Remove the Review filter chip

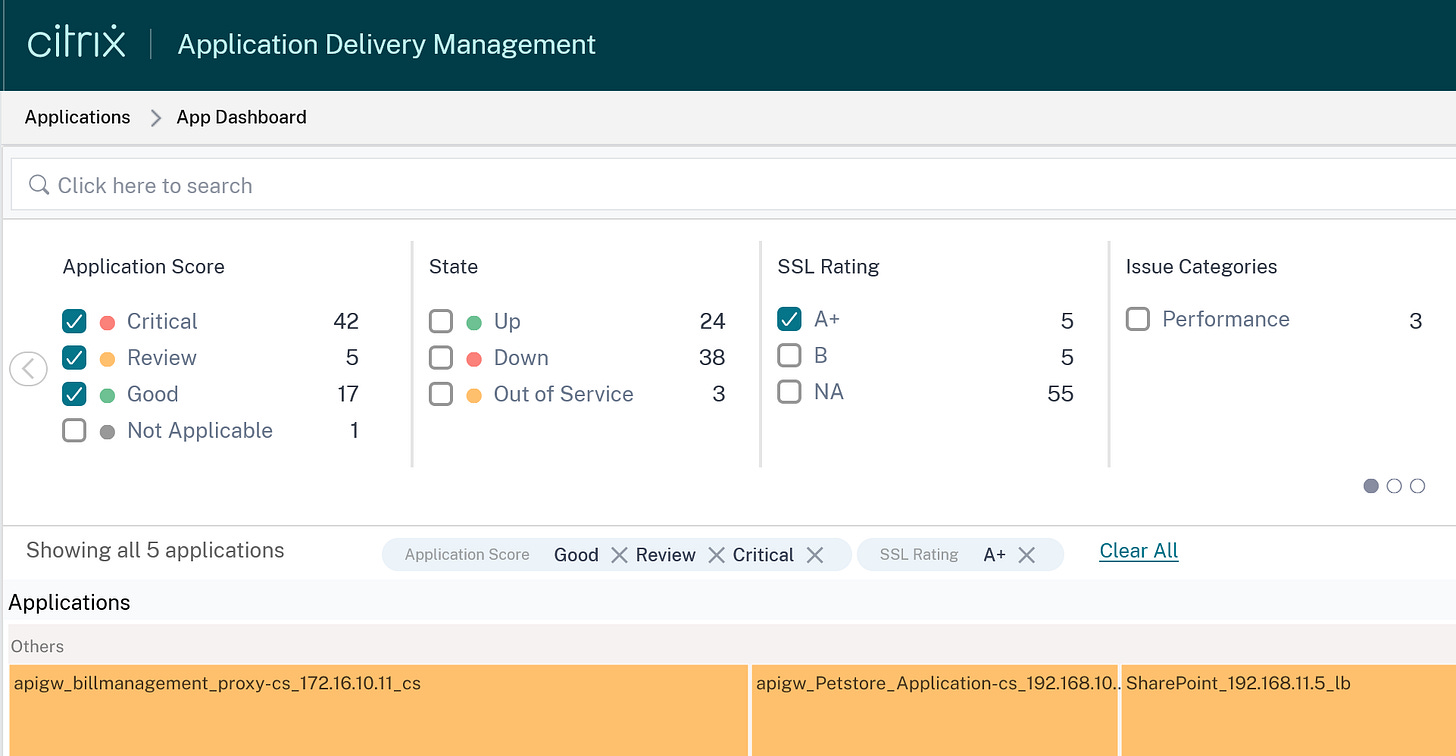pos(716,555)
